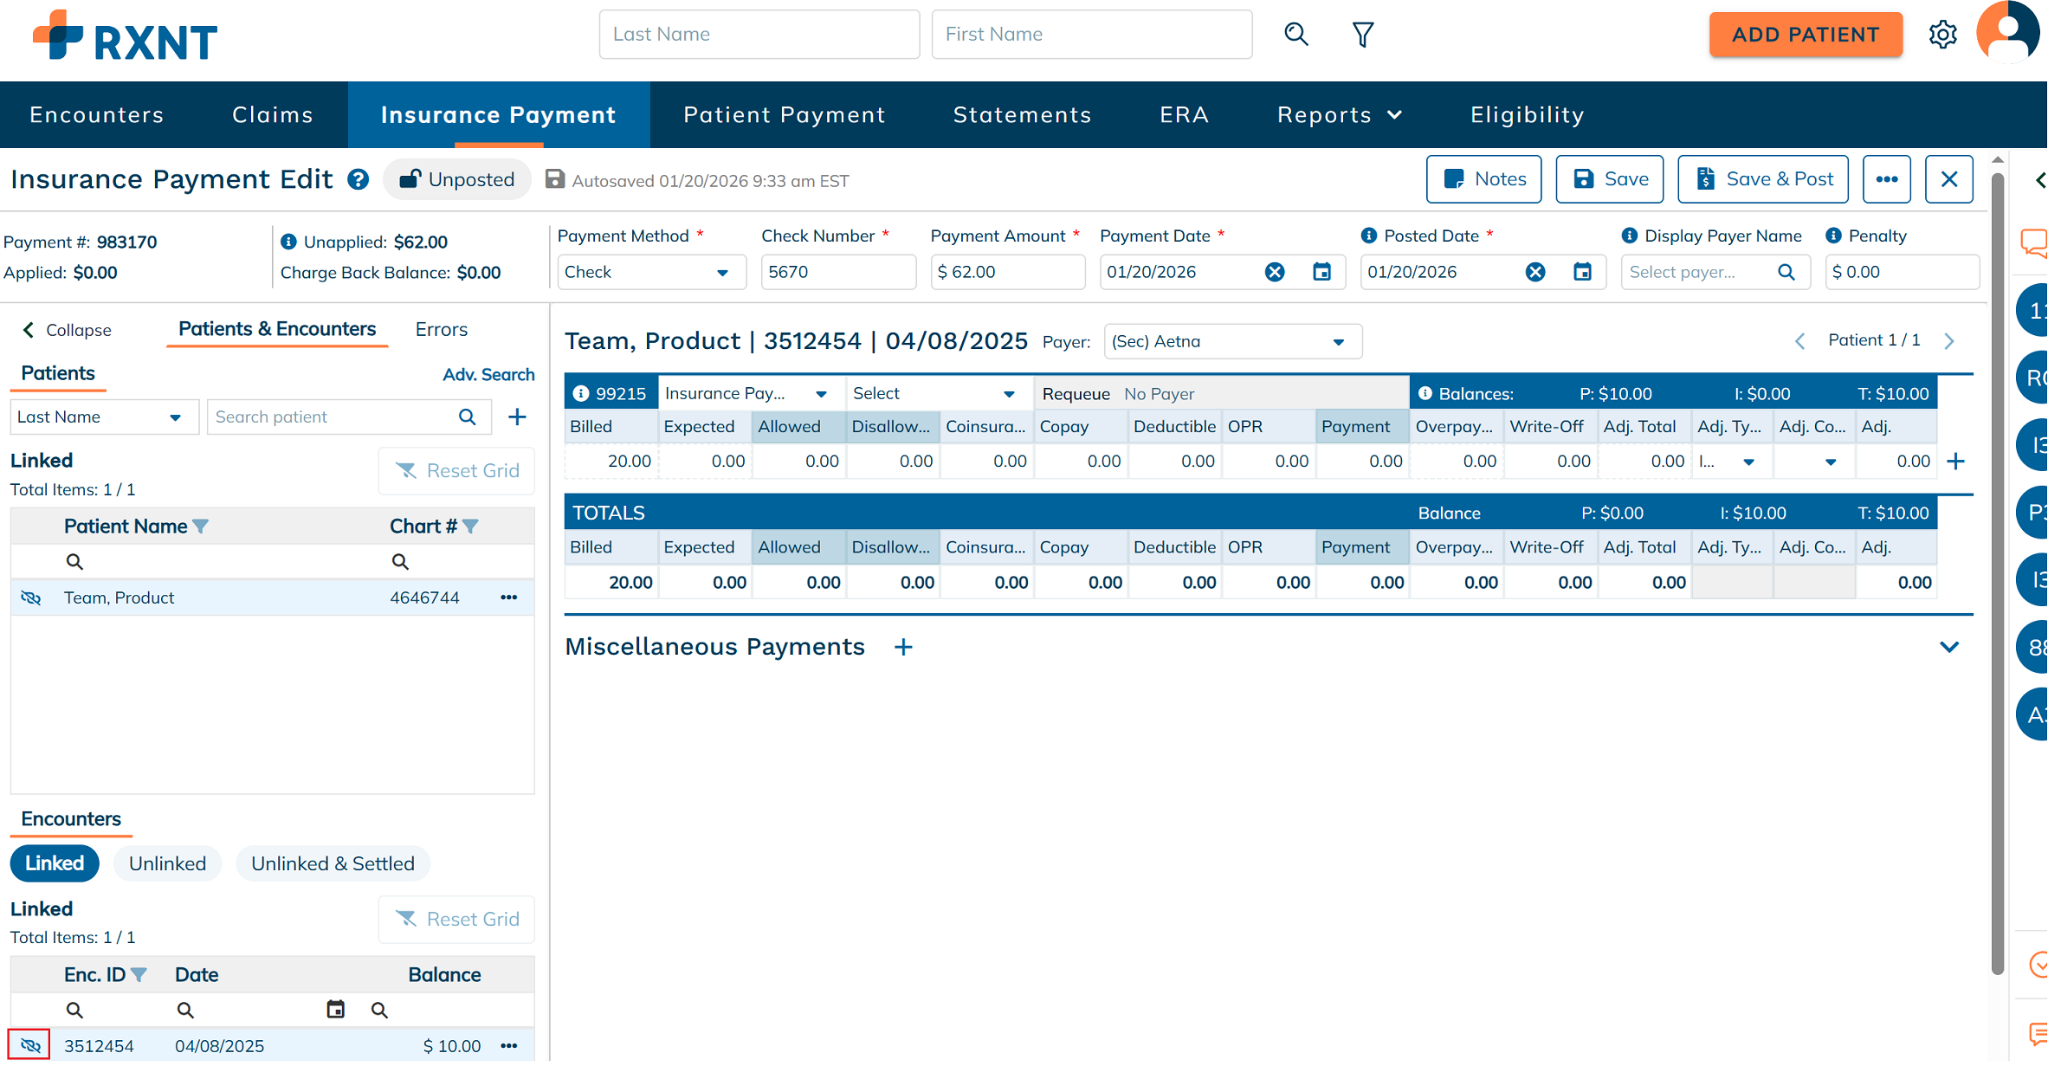Add a patient with the plus icon
Viewport: 2048px width, 1072px height.
click(x=517, y=417)
